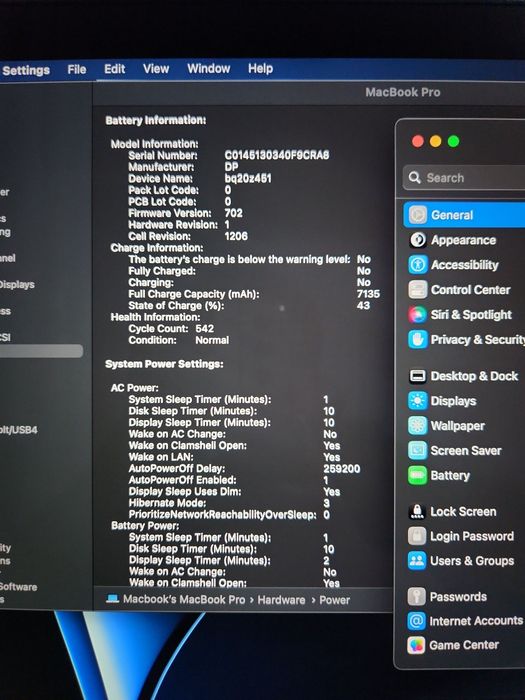Click the Health Information label
Screen dimensions: 525x700
[x=155, y=317]
